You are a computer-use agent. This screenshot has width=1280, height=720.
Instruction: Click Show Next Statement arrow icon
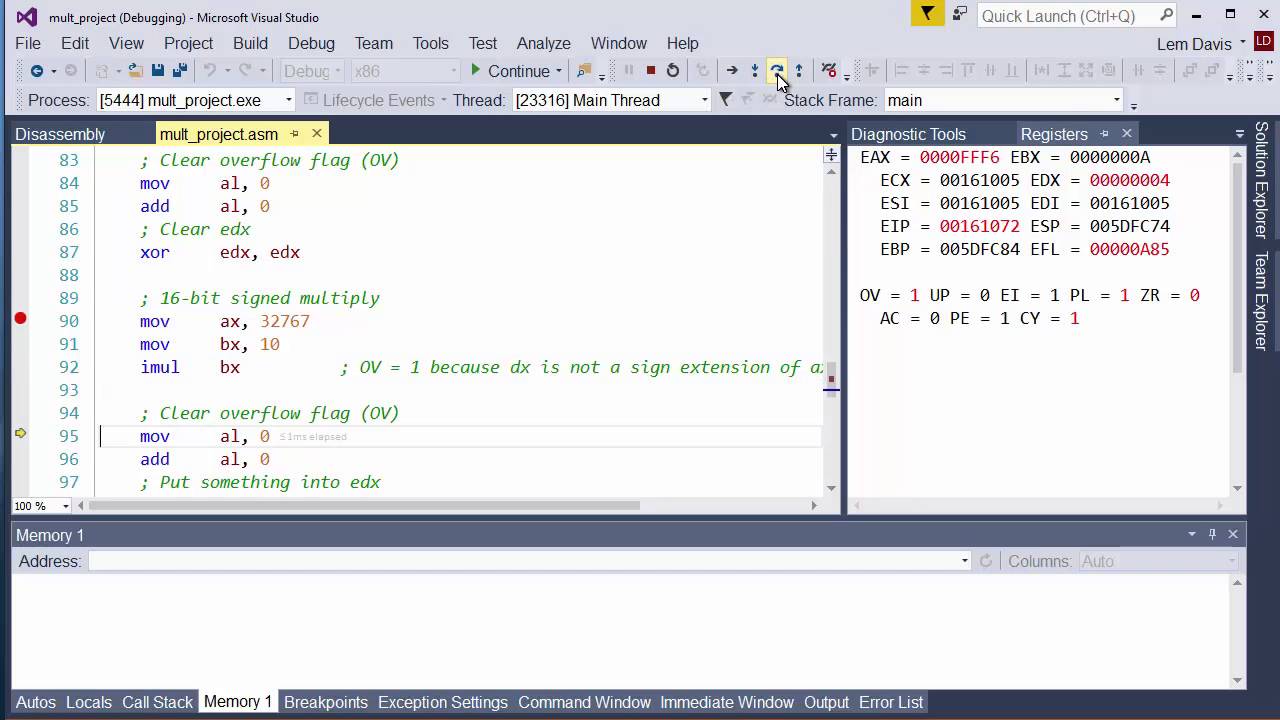(x=732, y=71)
